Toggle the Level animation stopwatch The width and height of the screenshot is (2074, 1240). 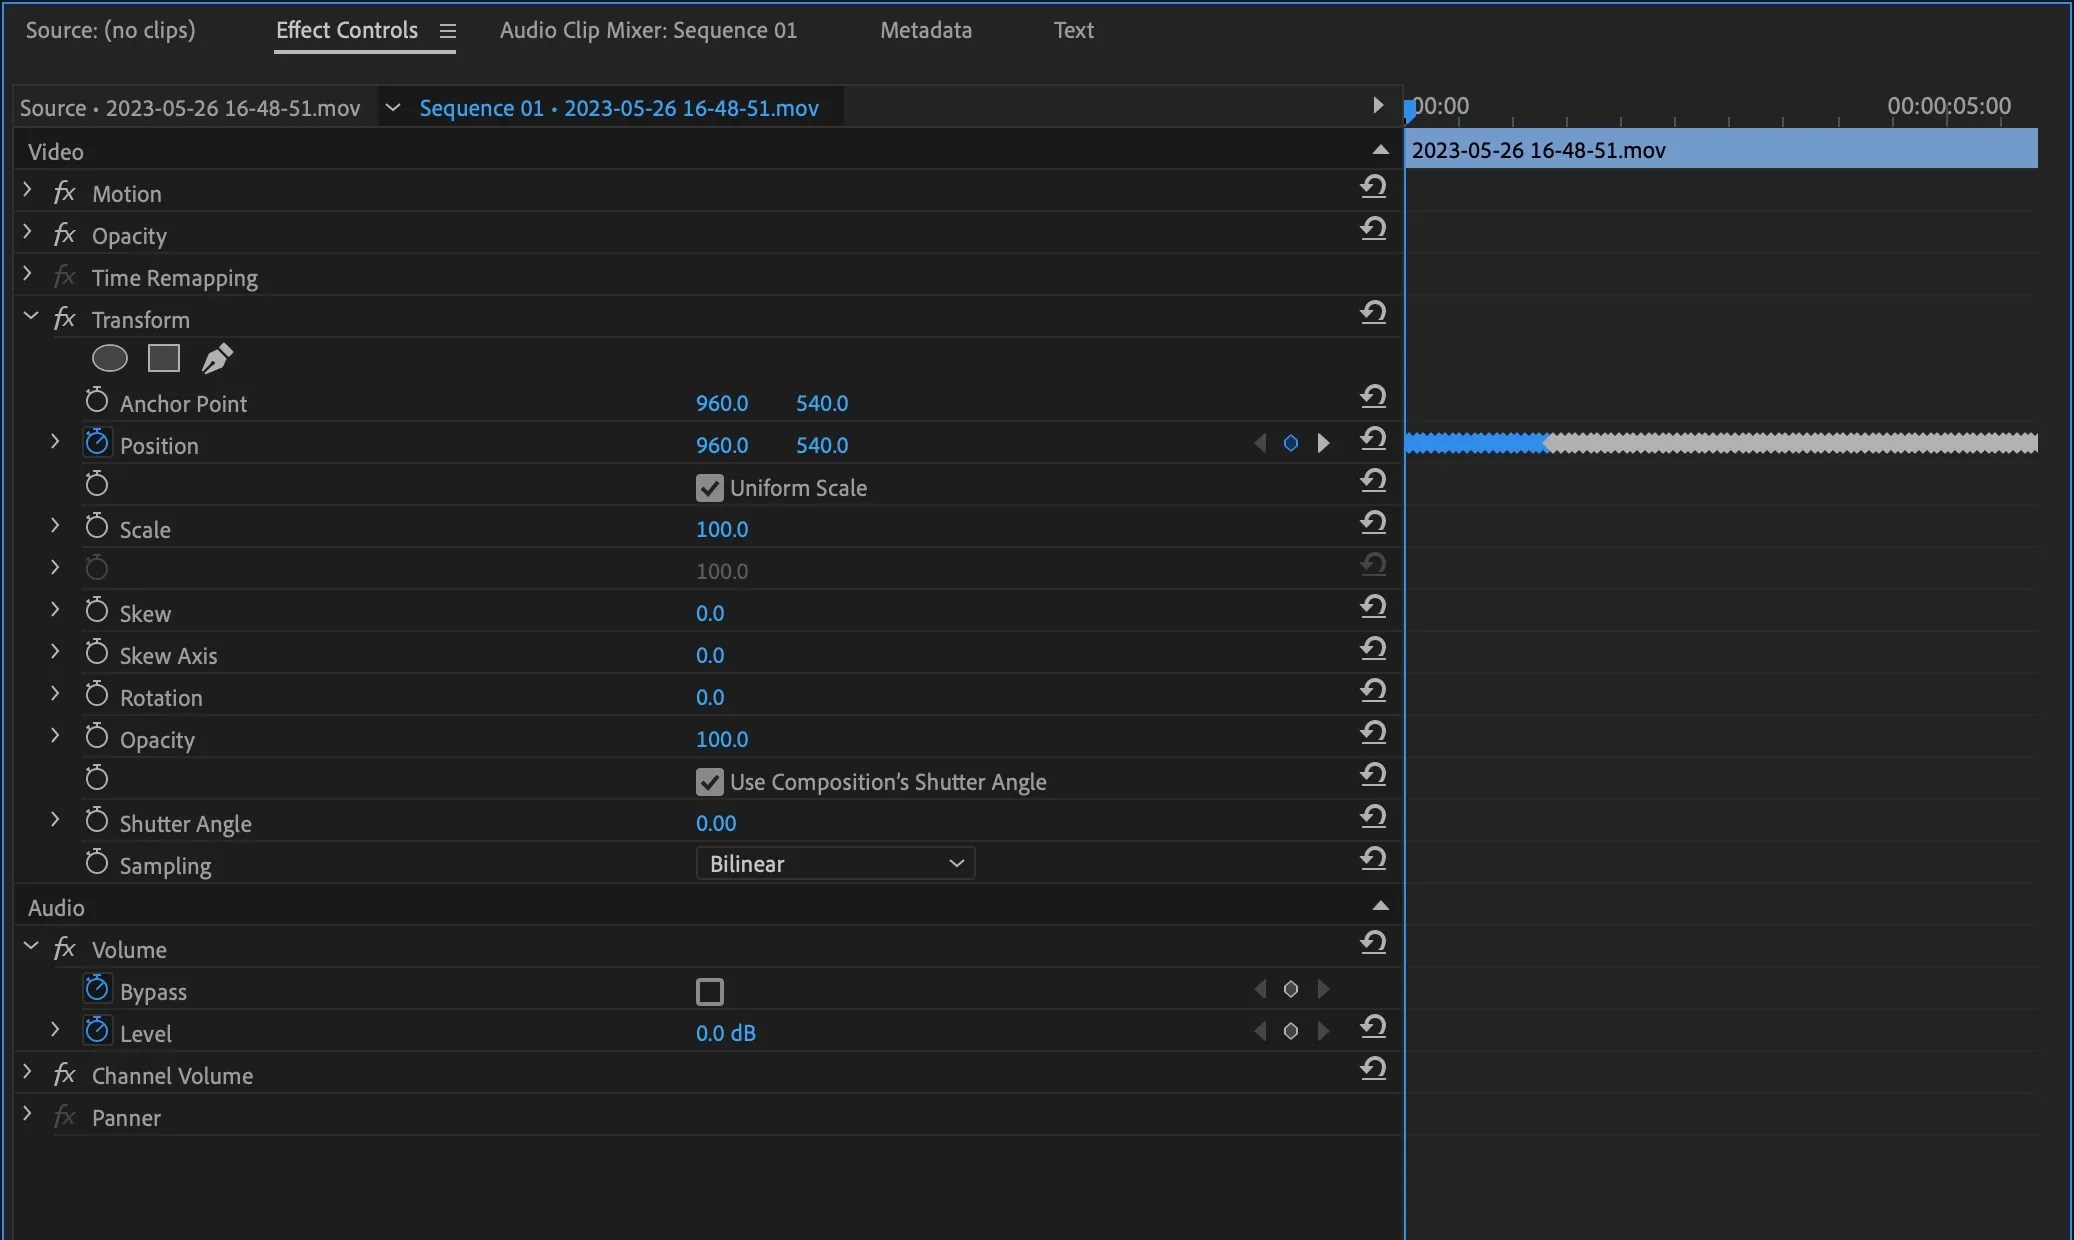[x=96, y=1031]
